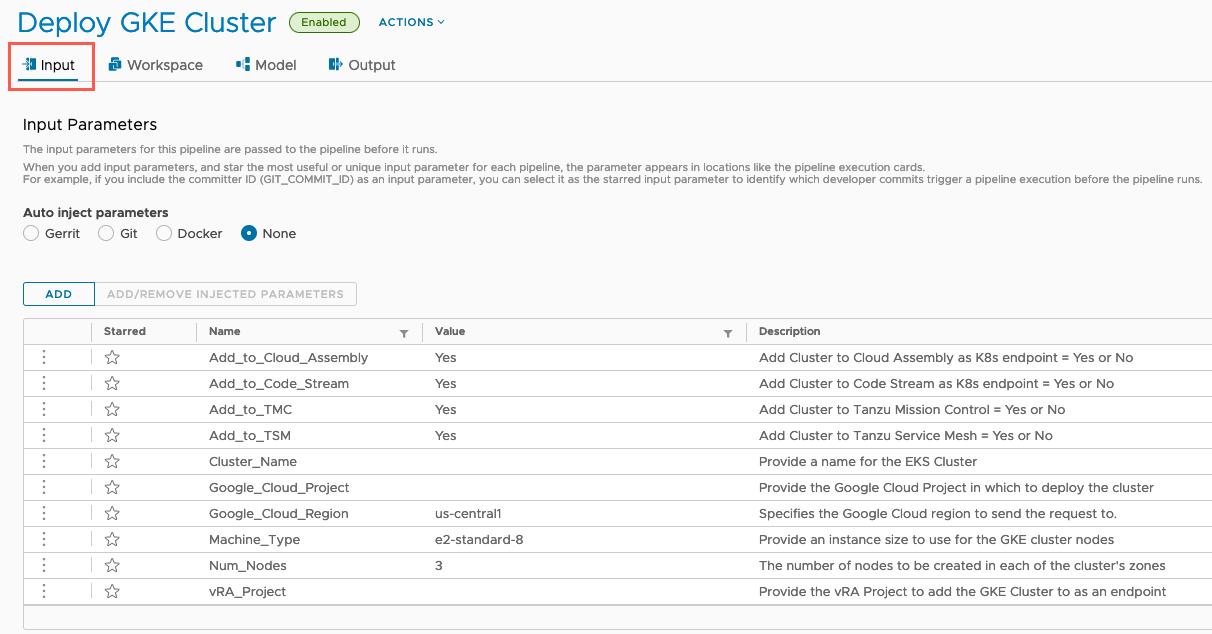Viewport: 1212px width, 634px height.
Task: Open row actions menu for Add_to_TSM
Action: [44, 435]
